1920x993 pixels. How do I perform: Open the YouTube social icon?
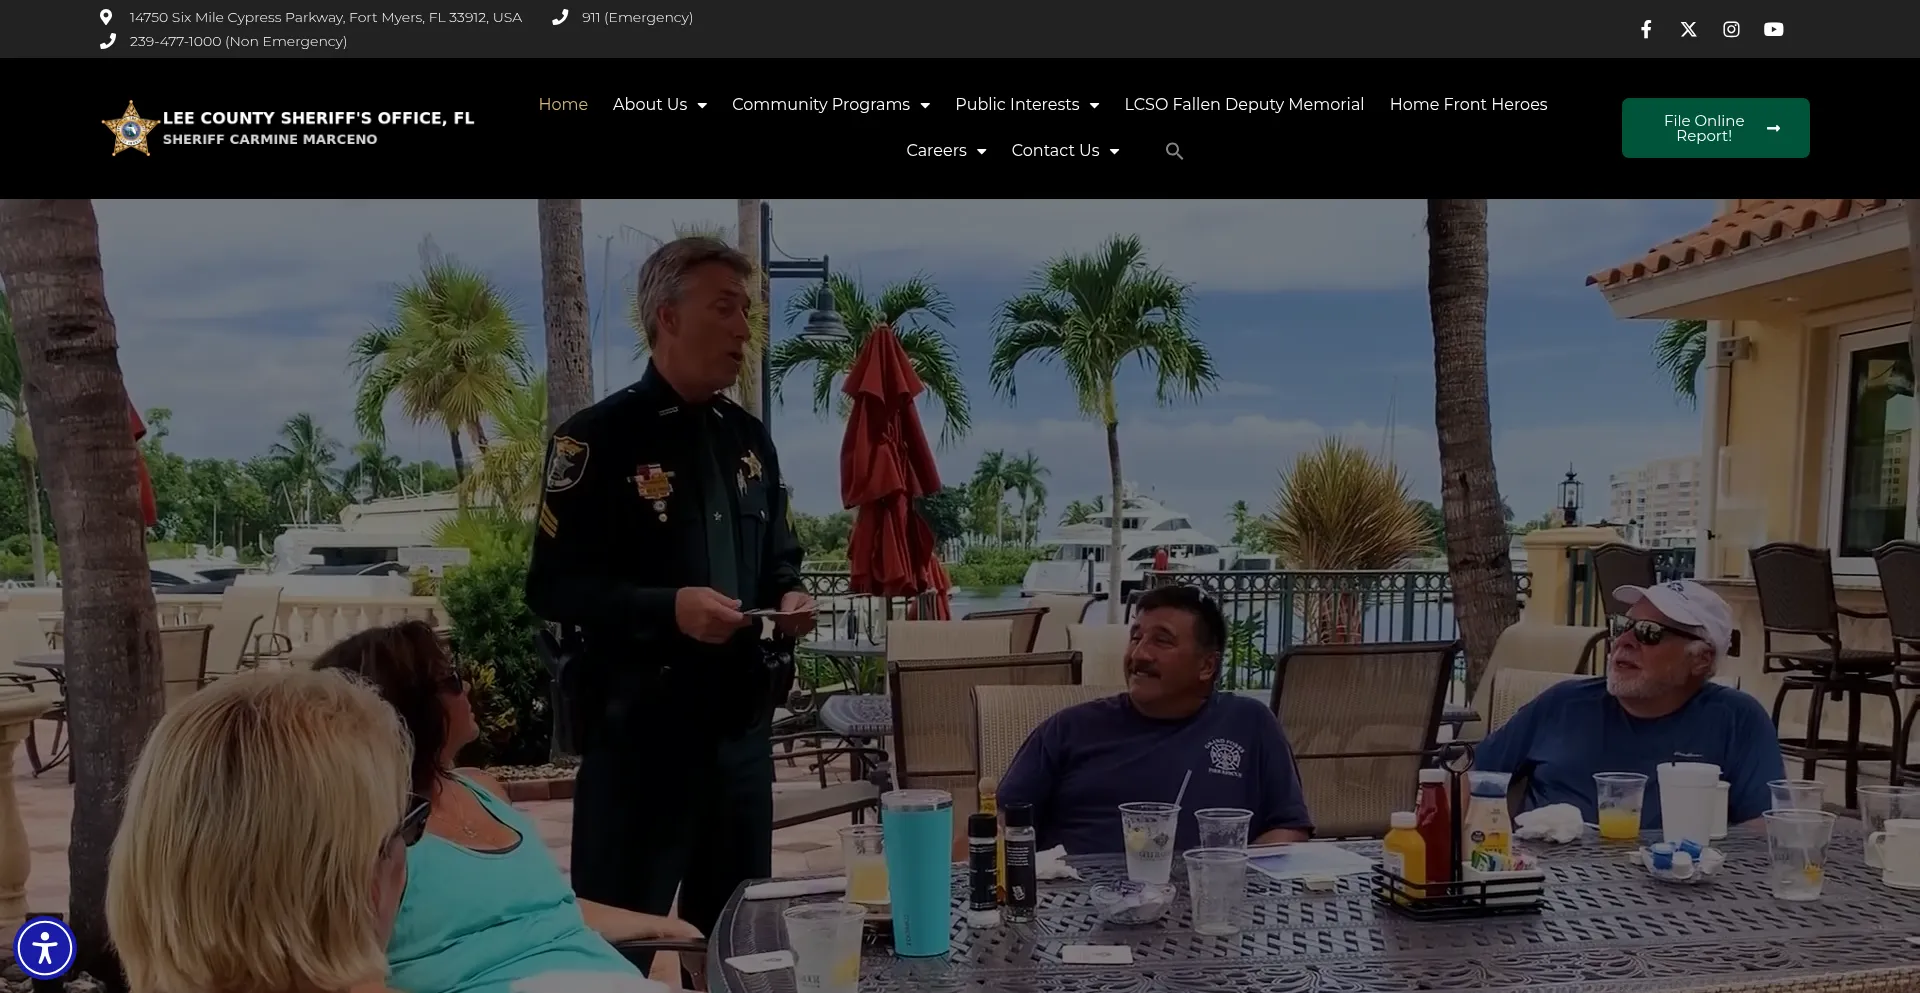click(x=1773, y=29)
